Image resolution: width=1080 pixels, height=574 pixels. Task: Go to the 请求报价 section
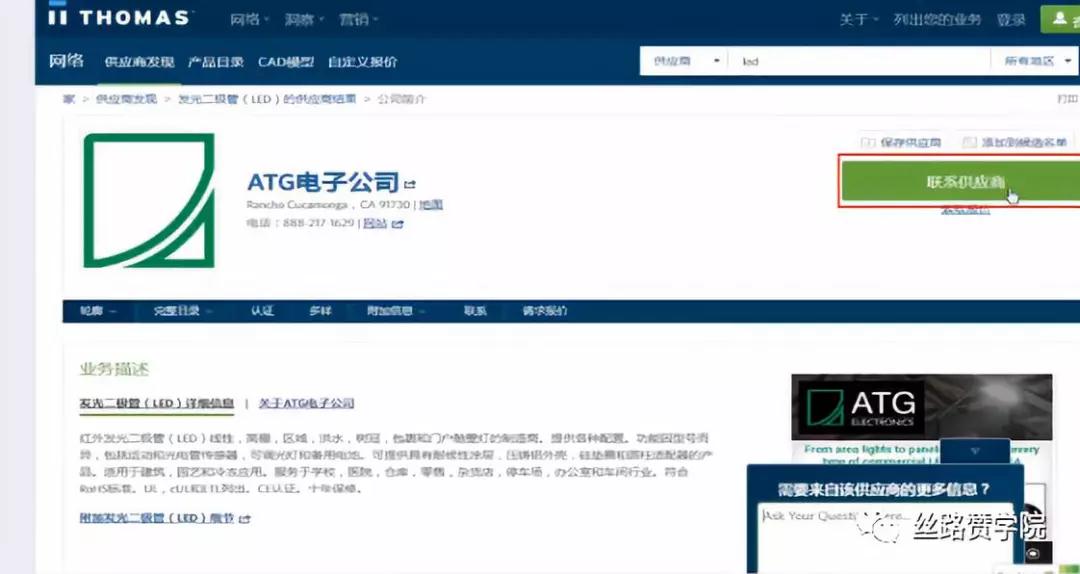pyautogui.click(x=545, y=311)
